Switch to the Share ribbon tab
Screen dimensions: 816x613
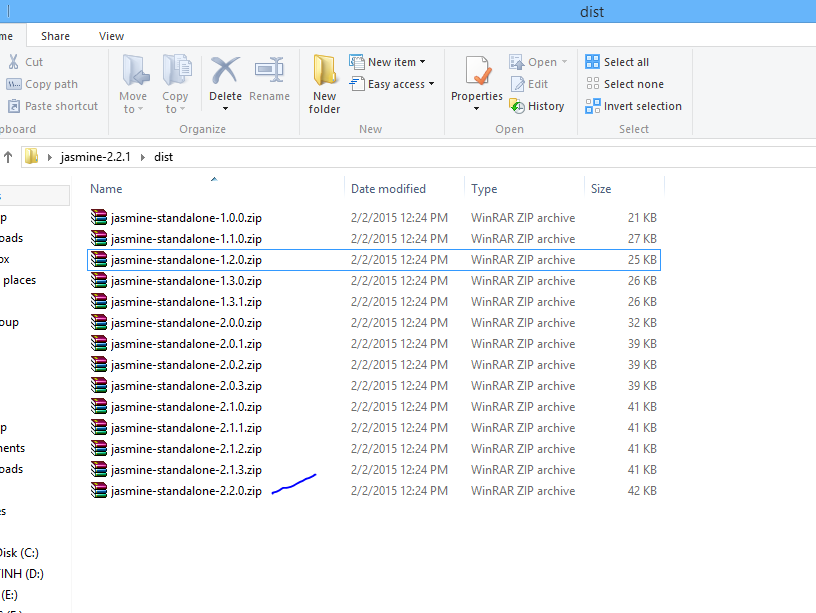pos(55,36)
